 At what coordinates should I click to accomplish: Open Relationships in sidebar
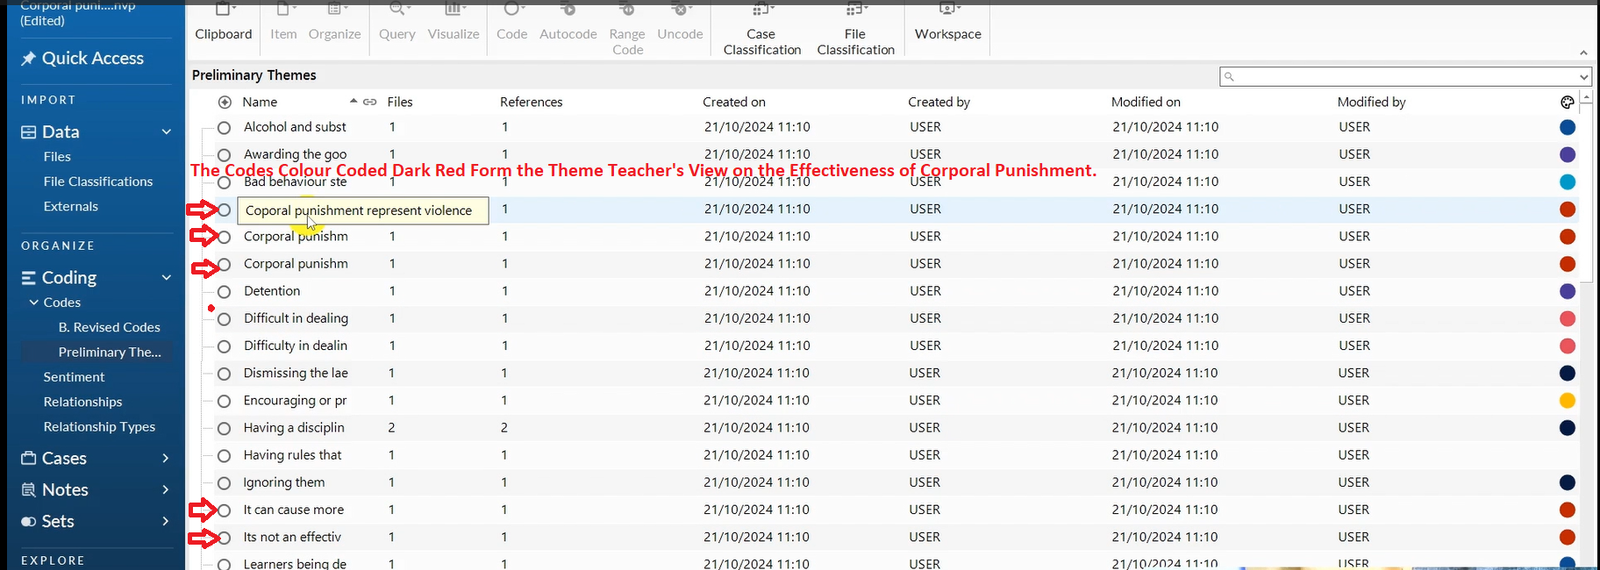coord(82,402)
